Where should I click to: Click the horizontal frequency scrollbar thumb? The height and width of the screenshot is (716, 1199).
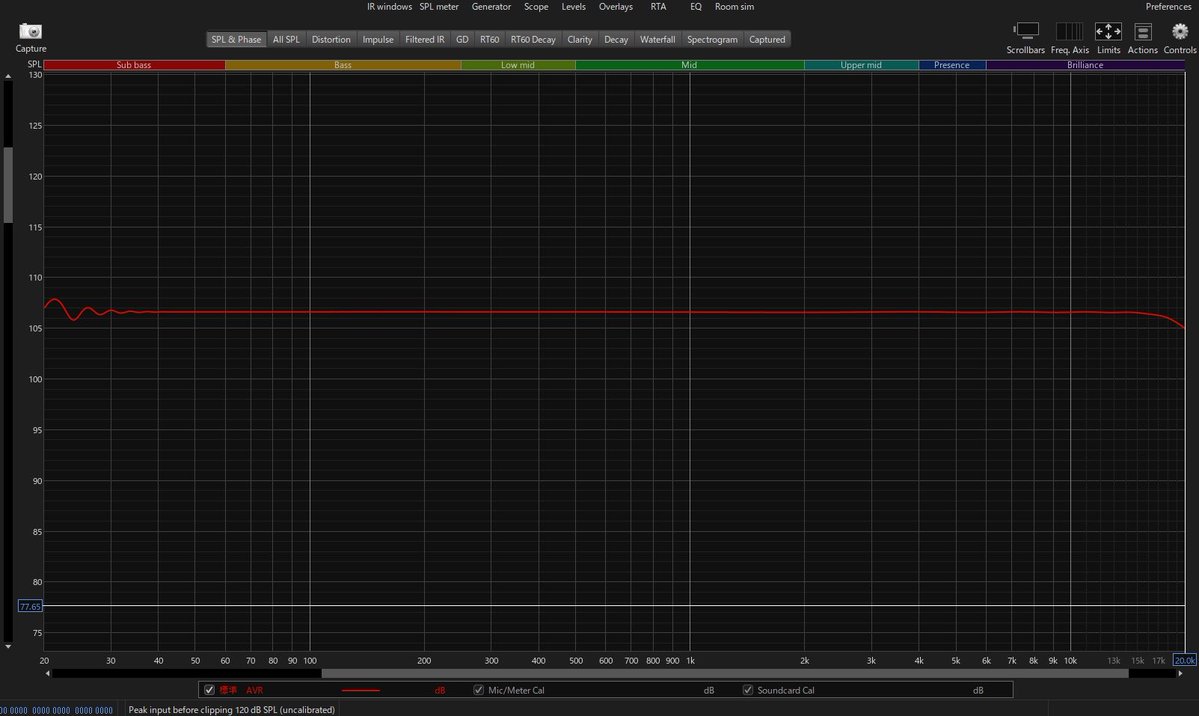coord(725,673)
